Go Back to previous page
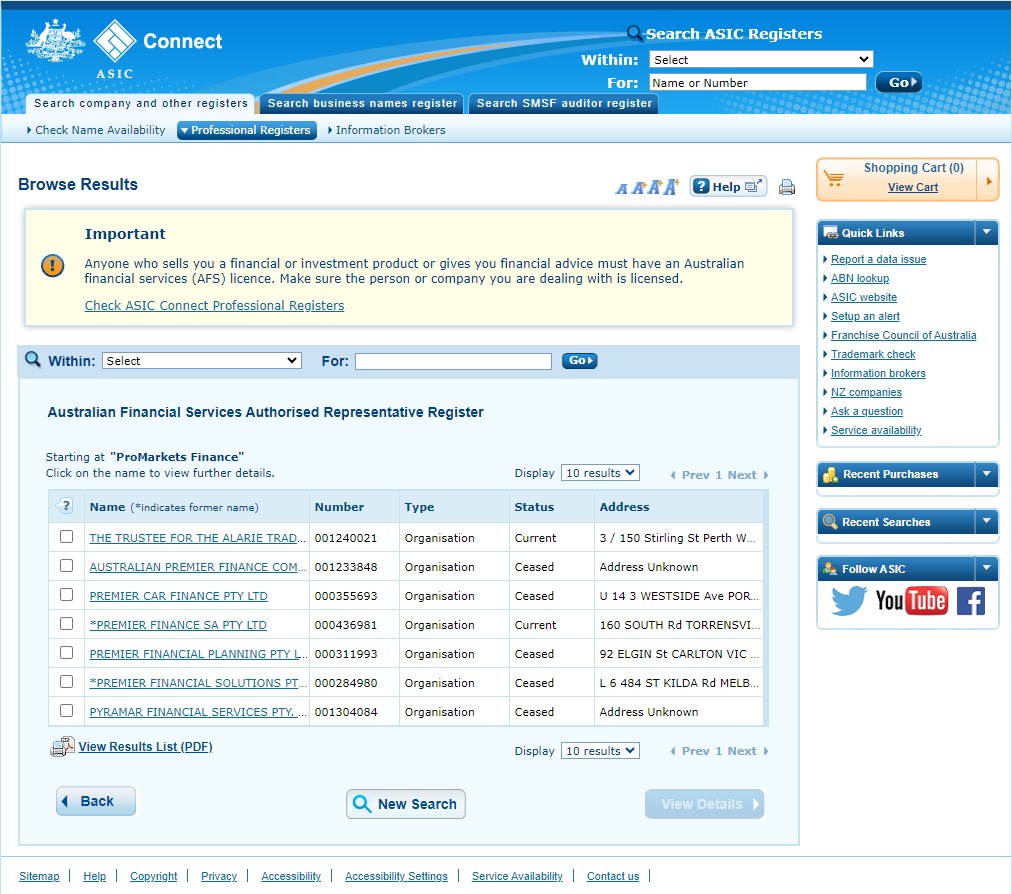The width and height of the screenshot is (1012, 894). (x=96, y=801)
